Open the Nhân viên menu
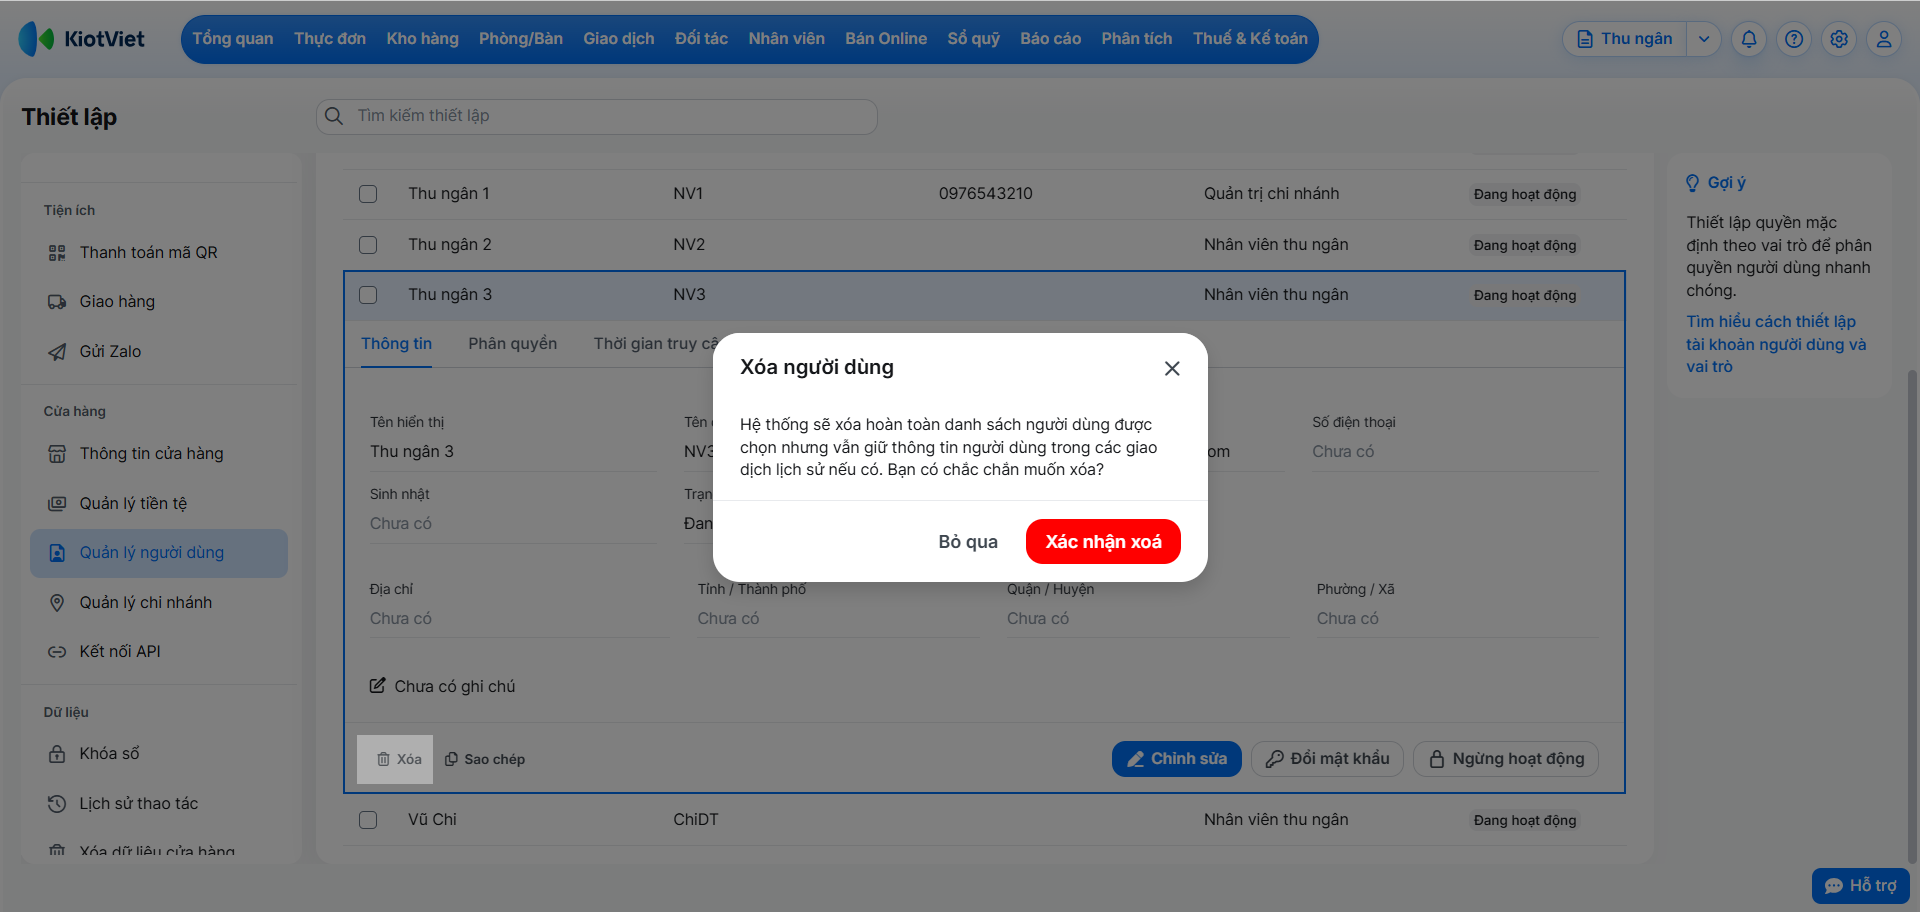 tap(786, 39)
